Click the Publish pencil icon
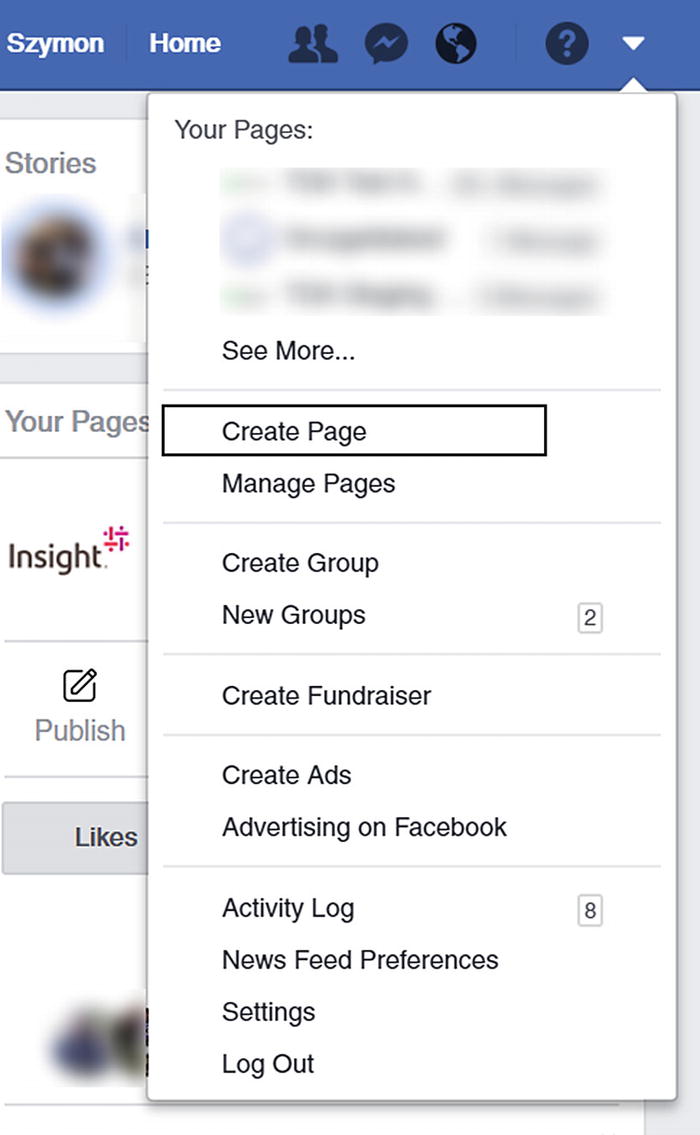Viewport: 700px width, 1135px height. pyautogui.click(x=80, y=686)
